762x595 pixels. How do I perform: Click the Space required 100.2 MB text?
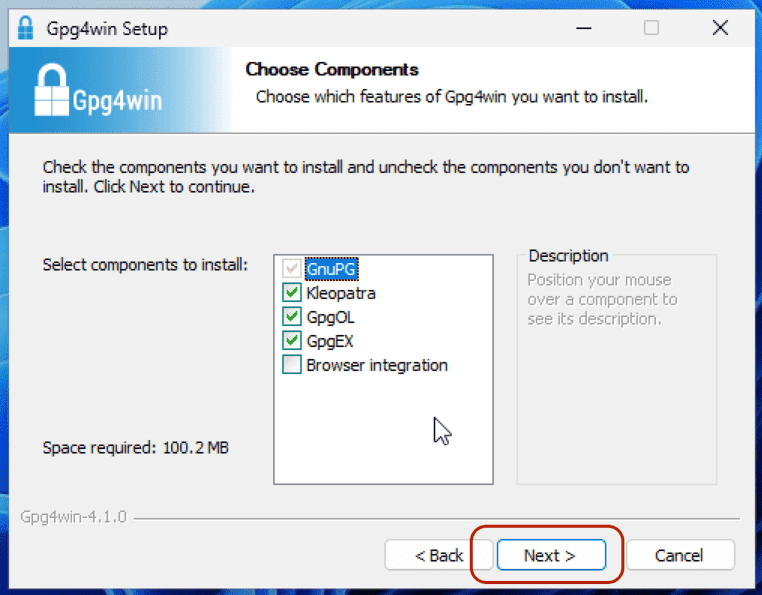click(x=136, y=448)
